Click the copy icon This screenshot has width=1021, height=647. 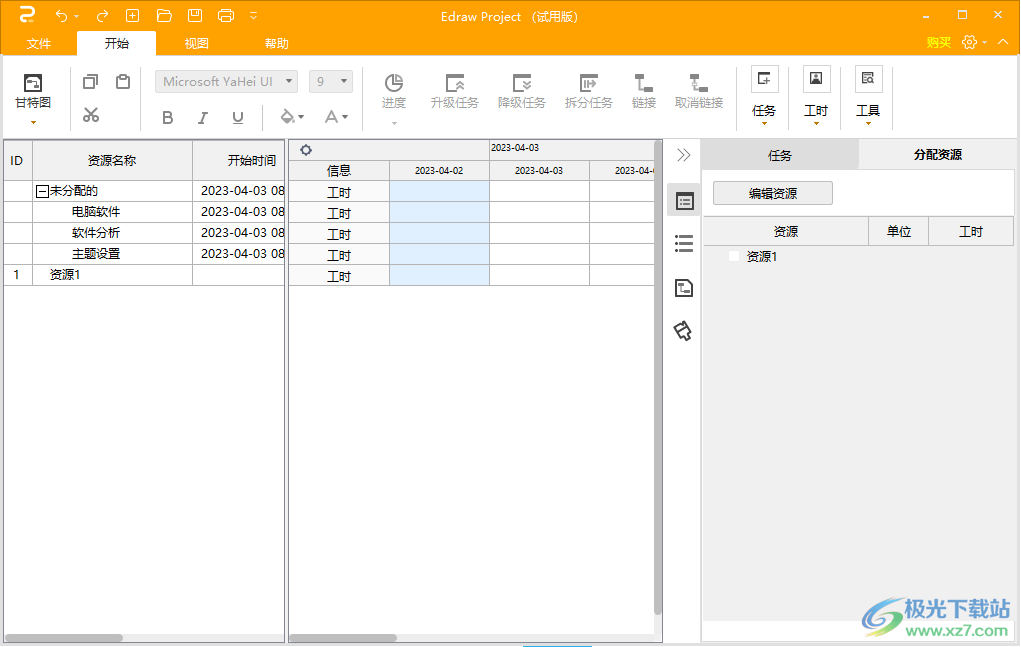[91, 81]
